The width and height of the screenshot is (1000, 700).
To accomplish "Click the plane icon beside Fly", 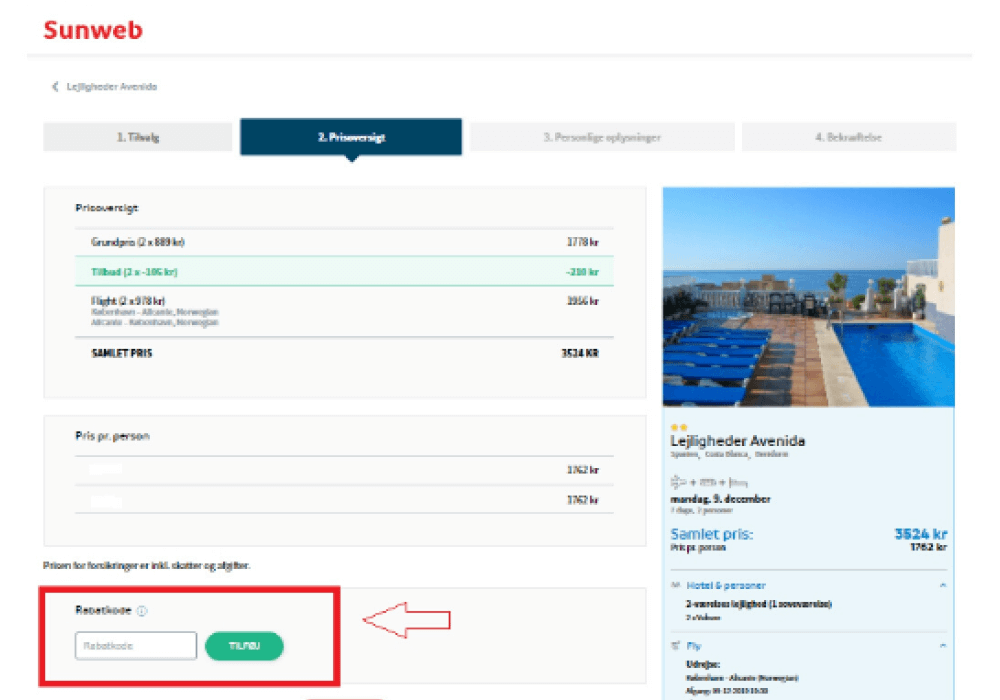I will click(676, 646).
